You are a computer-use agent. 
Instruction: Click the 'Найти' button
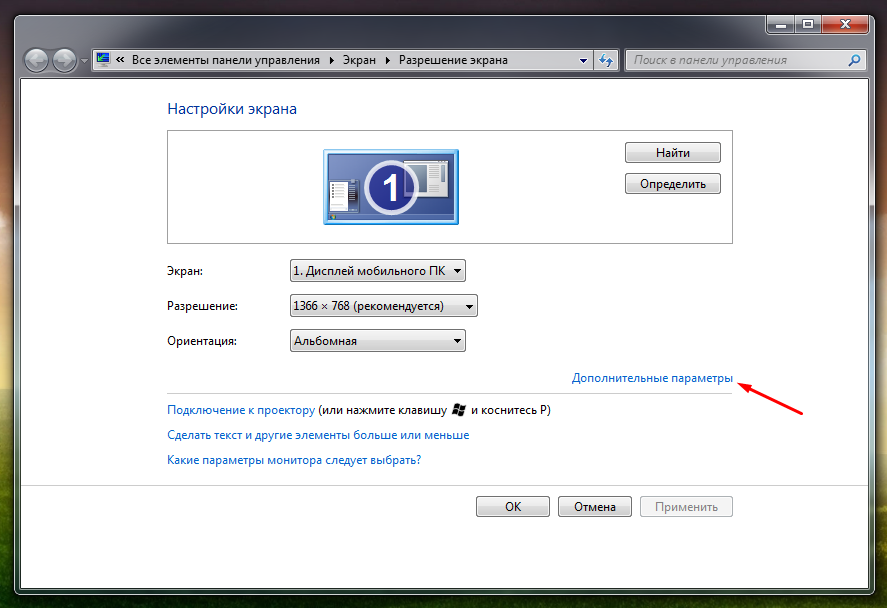pos(673,153)
